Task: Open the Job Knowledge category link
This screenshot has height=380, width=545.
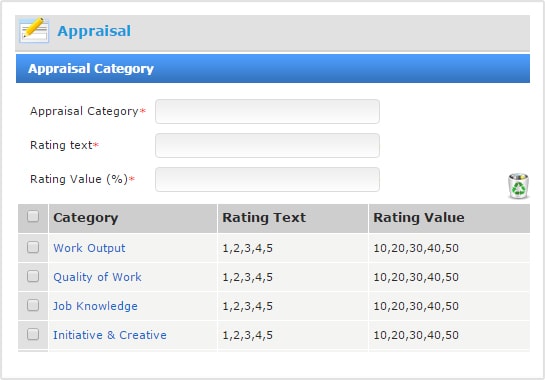Action: pyautogui.click(x=95, y=306)
